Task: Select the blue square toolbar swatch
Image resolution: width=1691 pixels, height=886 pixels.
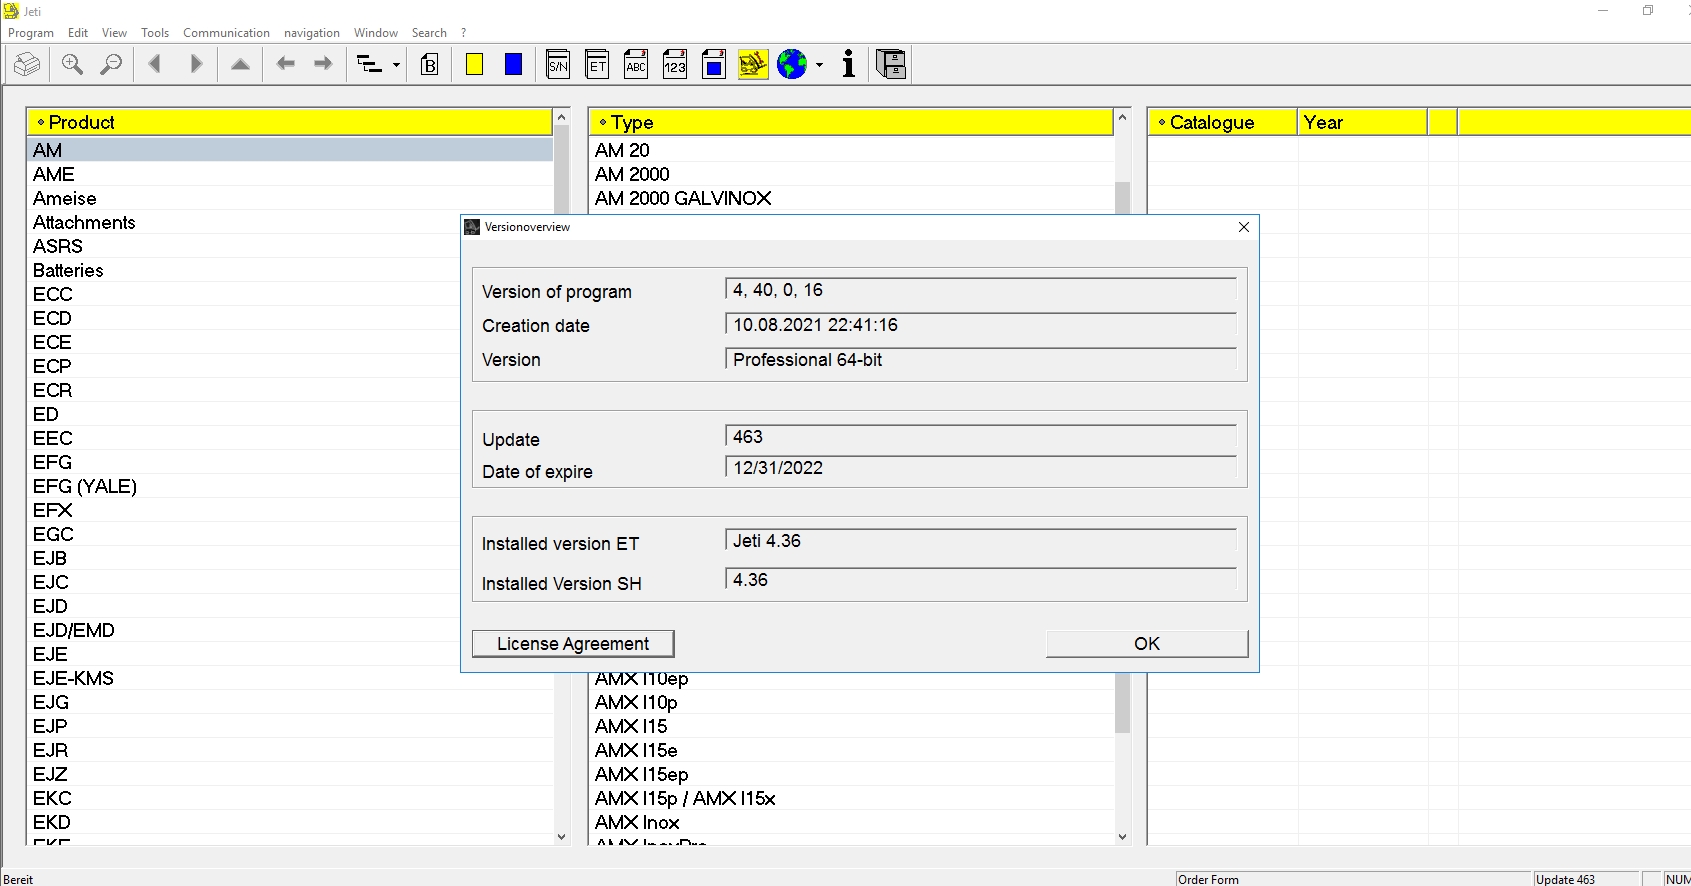Action: coord(513,65)
